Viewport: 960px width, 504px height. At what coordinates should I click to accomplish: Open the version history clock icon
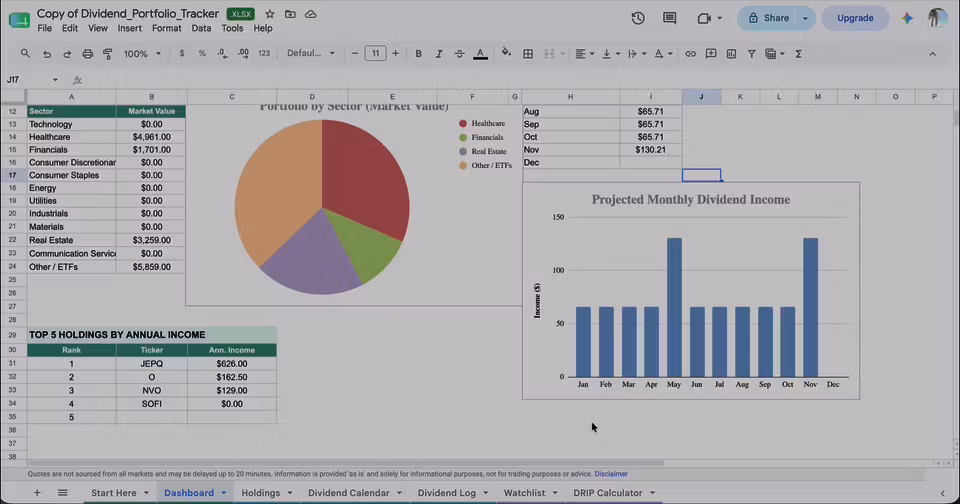[638, 18]
